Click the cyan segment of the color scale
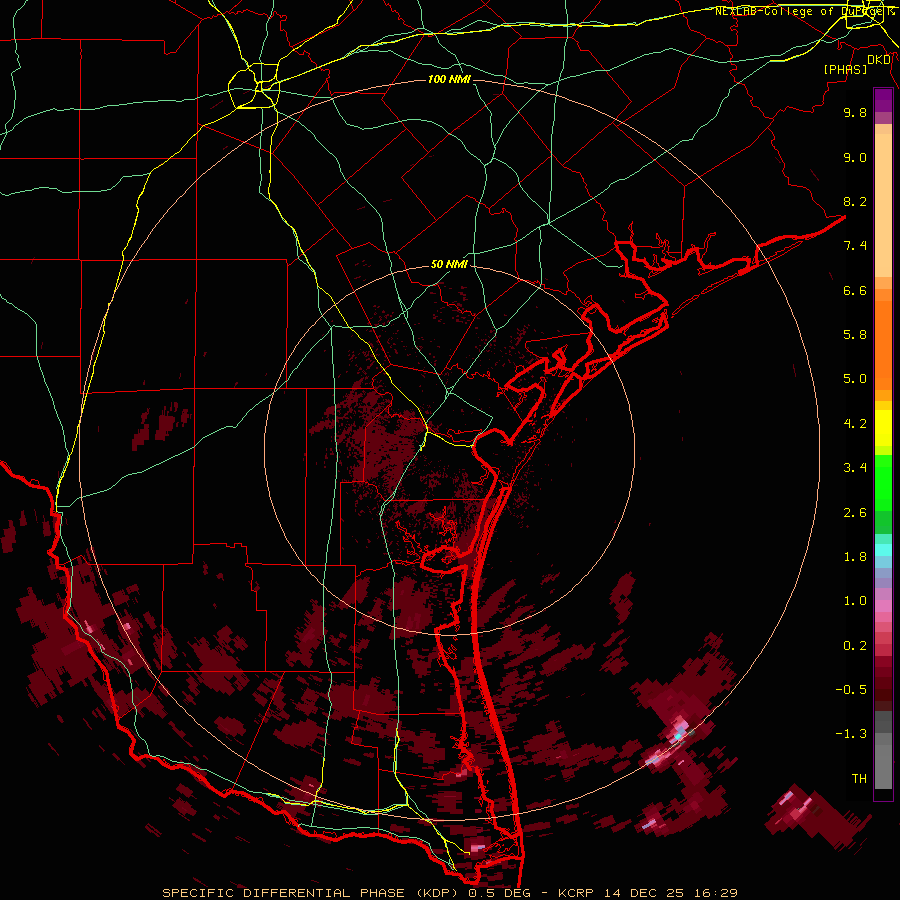The height and width of the screenshot is (900, 900). click(x=883, y=550)
